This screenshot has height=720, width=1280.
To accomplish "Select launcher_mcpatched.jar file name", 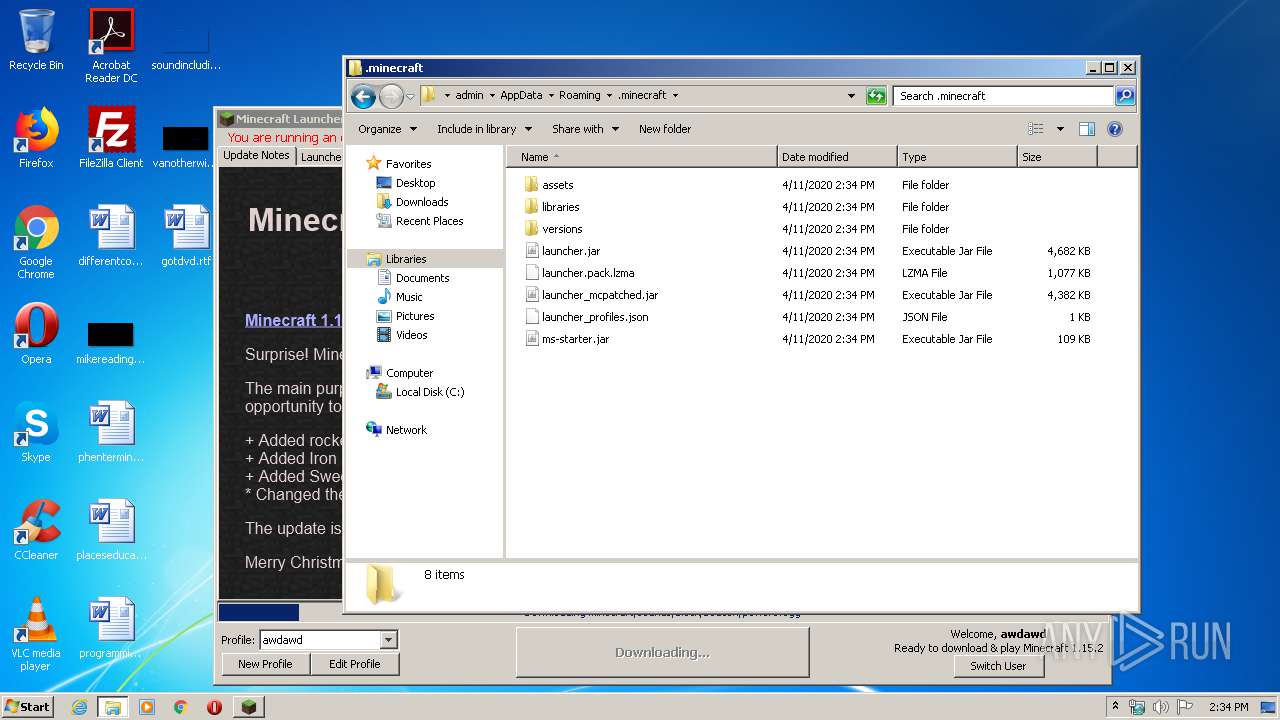I will (x=600, y=295).
